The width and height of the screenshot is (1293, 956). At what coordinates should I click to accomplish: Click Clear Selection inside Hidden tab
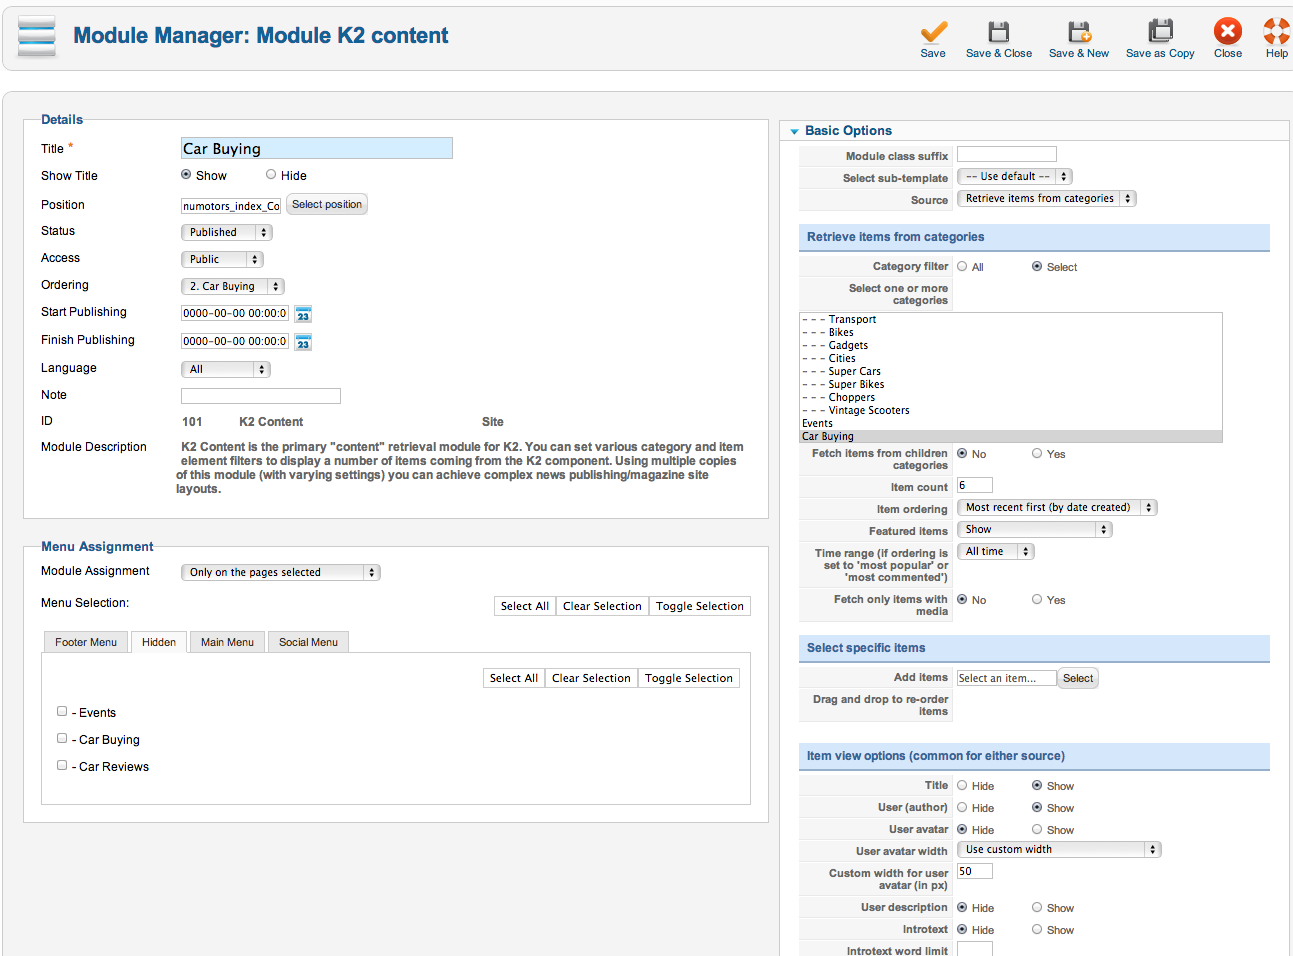591,678
